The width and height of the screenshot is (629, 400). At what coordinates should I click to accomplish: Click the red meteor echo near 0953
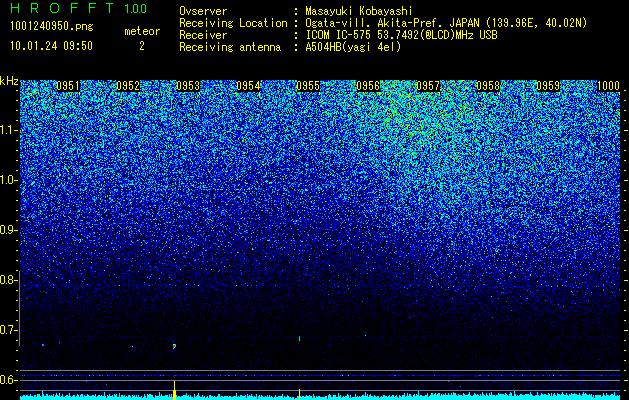click(174, 346)
